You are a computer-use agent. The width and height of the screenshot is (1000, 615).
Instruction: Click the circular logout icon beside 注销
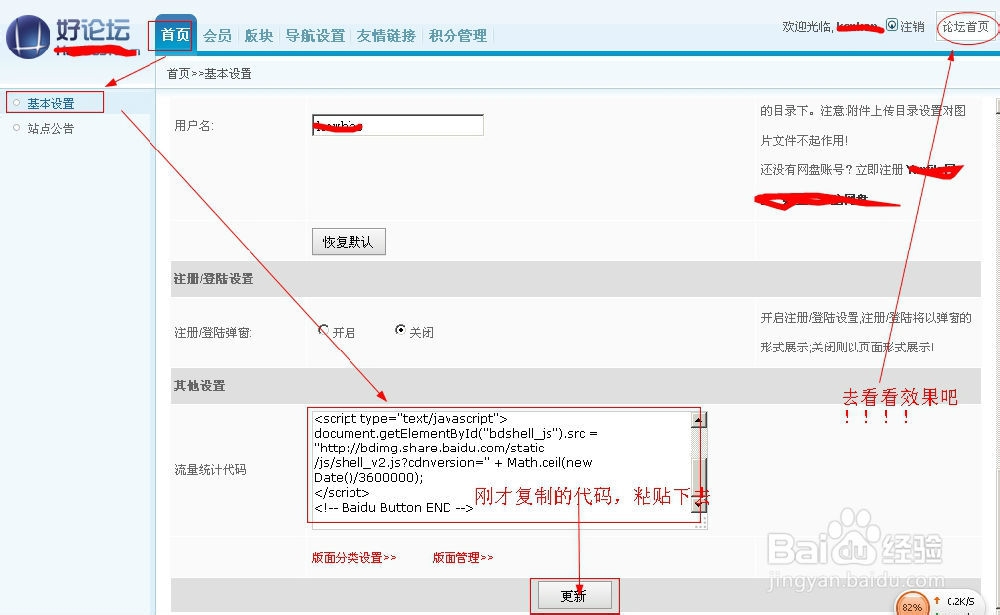[890, 27]
